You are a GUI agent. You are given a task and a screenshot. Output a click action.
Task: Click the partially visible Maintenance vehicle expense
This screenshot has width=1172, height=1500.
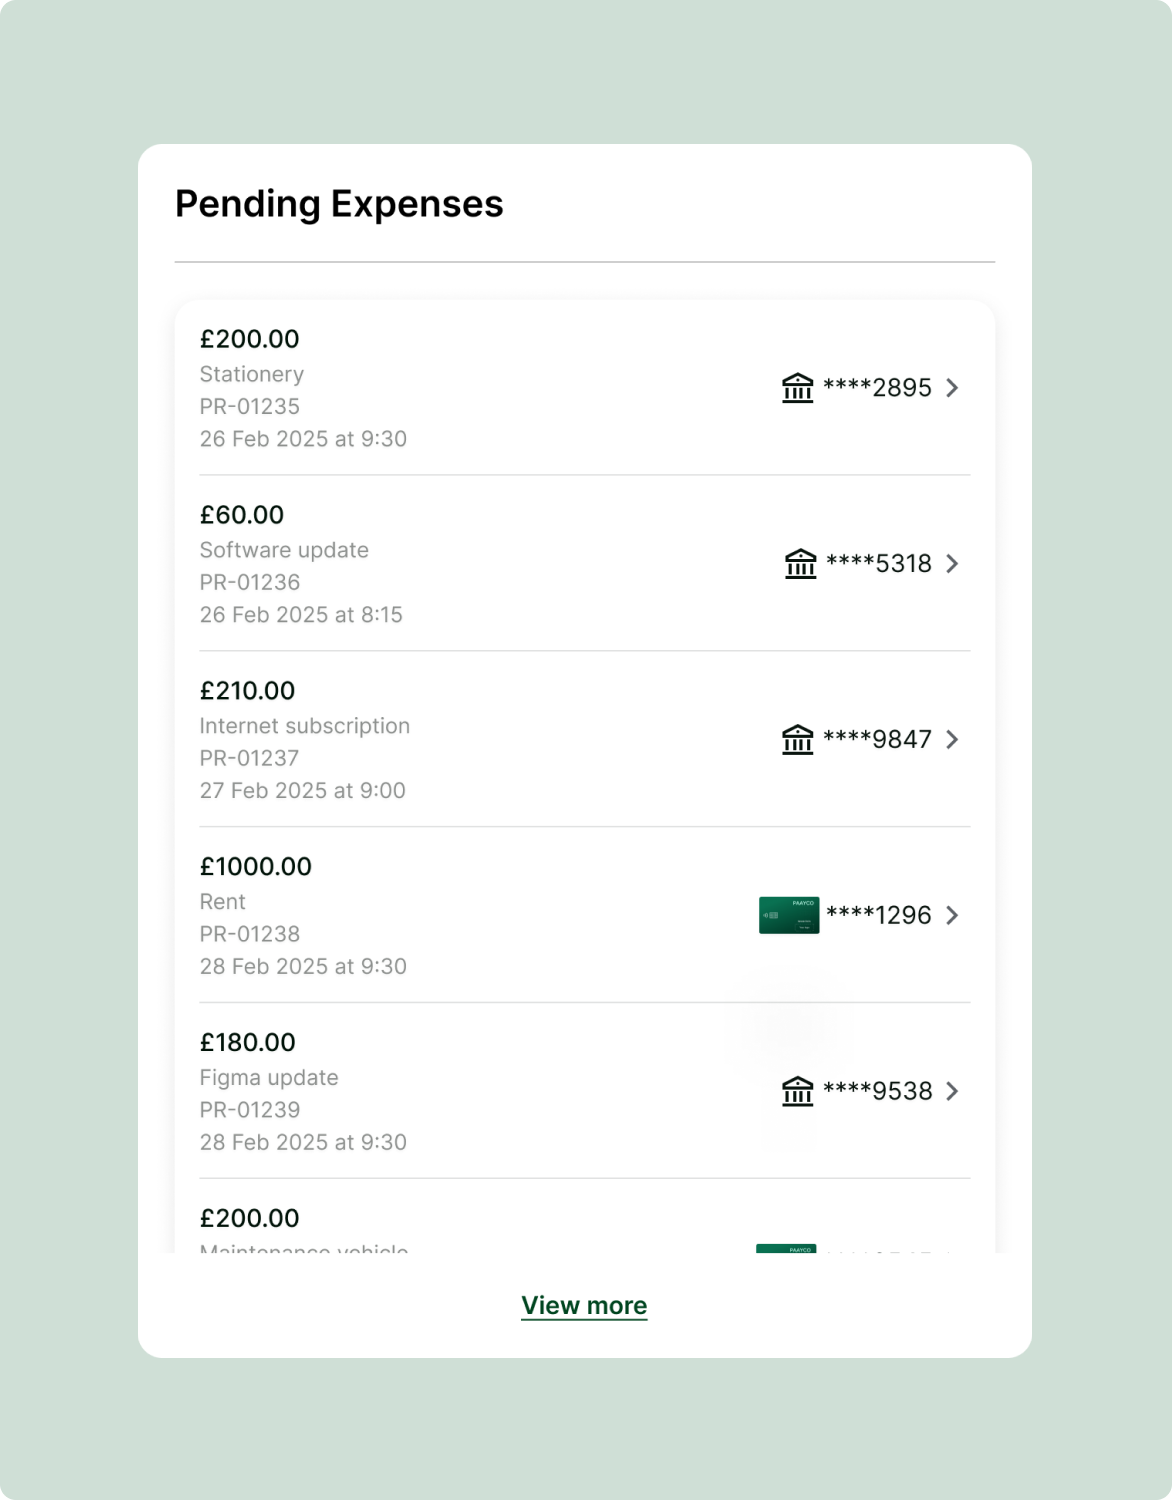(x=585, y=1218)
